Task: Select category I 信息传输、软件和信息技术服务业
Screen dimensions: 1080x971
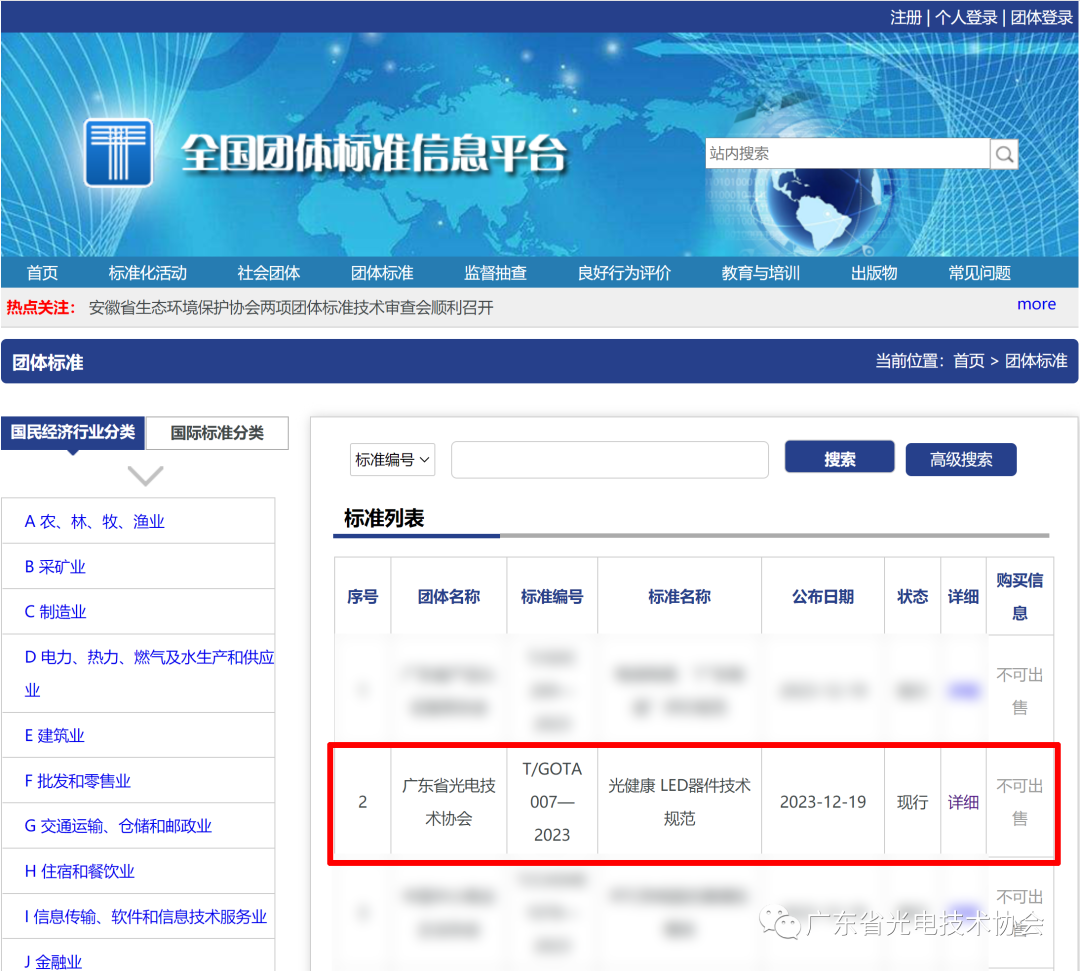Action: point(145,917)
